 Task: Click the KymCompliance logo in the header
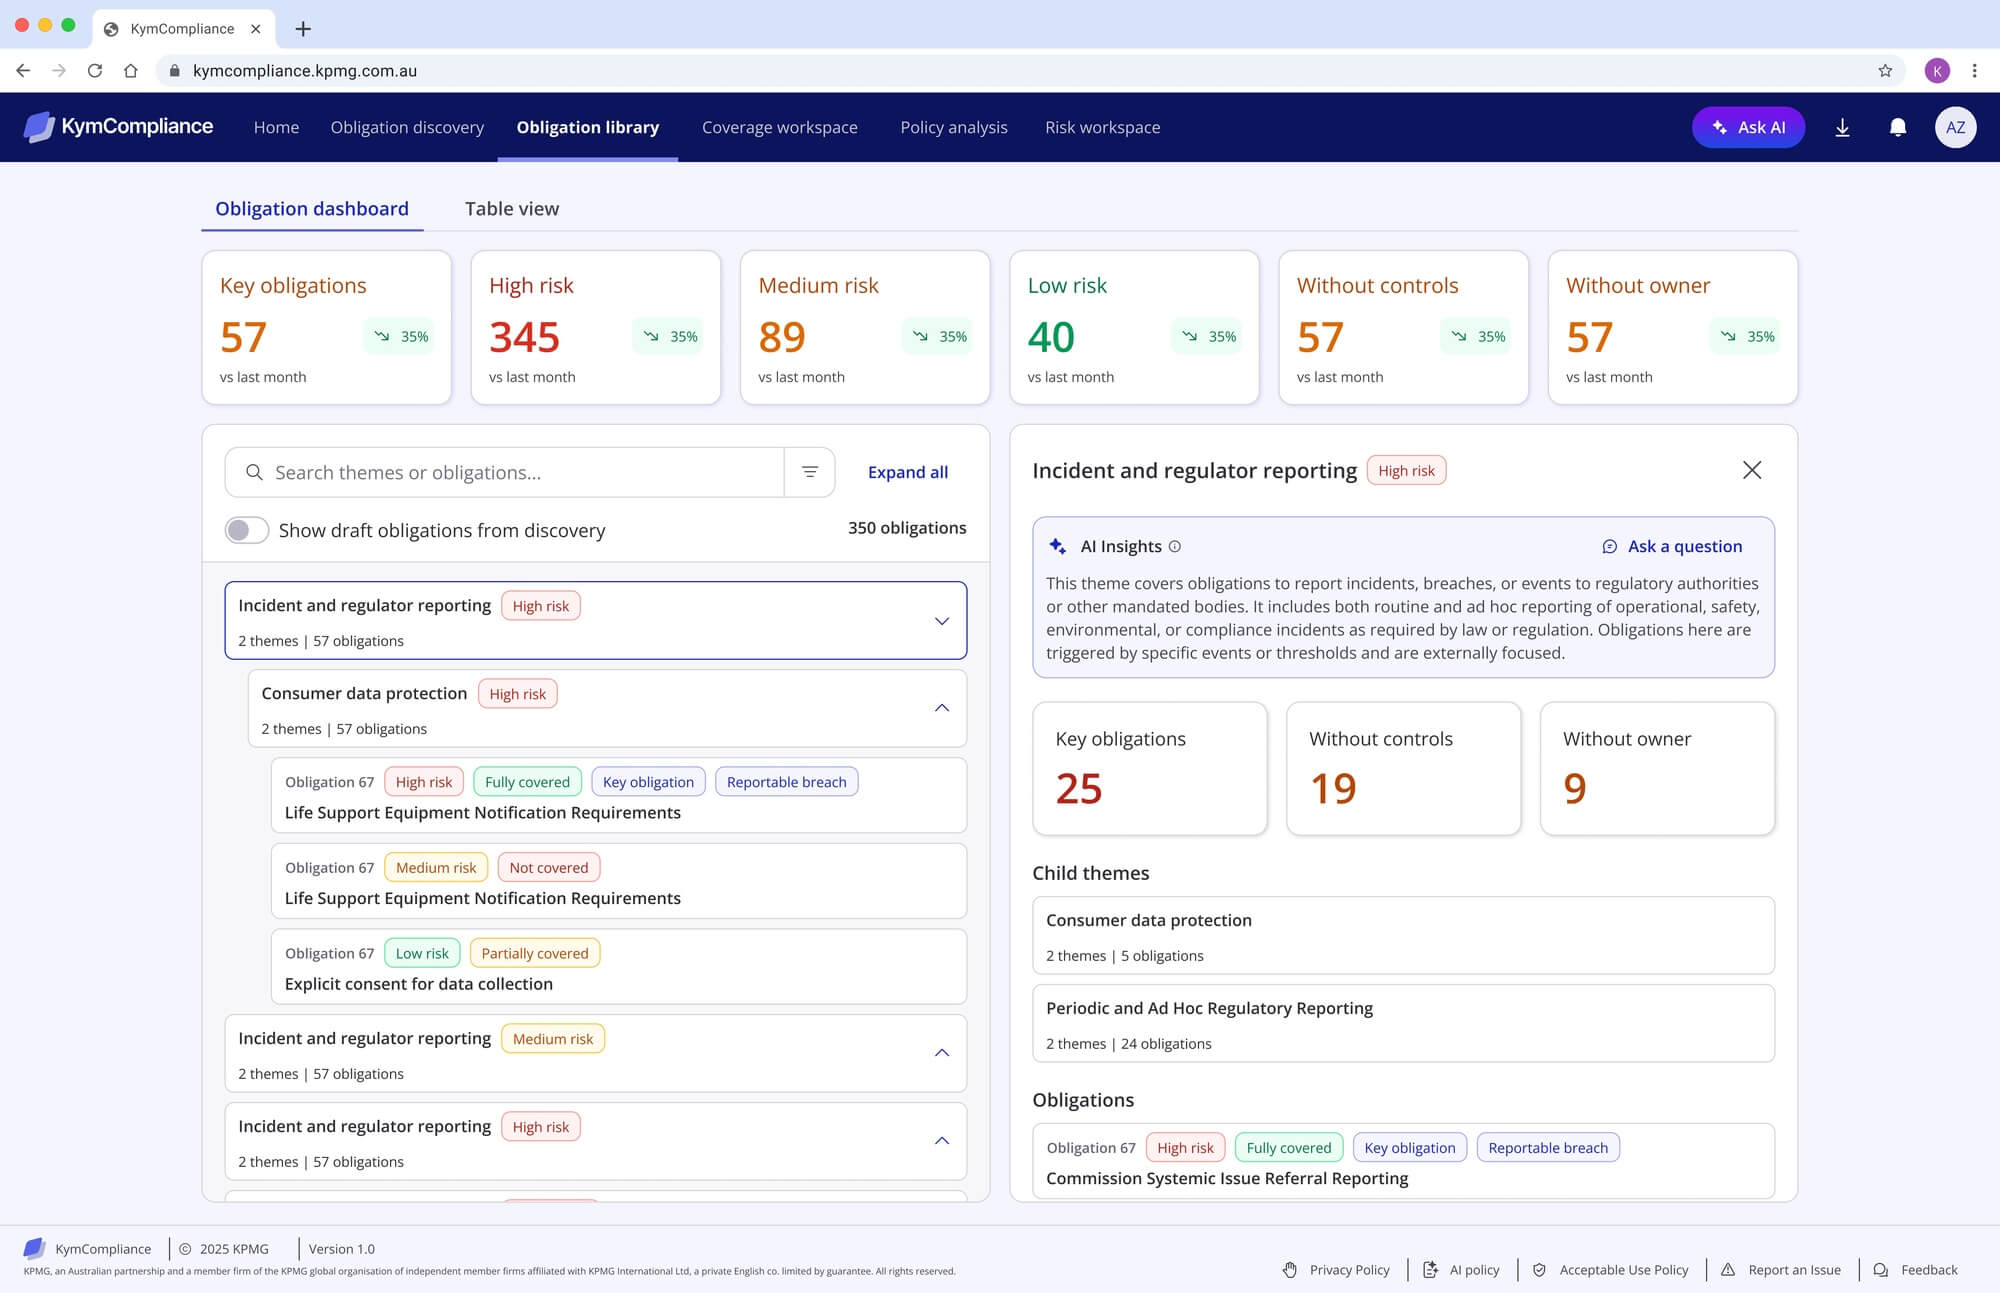pos(118,127)
